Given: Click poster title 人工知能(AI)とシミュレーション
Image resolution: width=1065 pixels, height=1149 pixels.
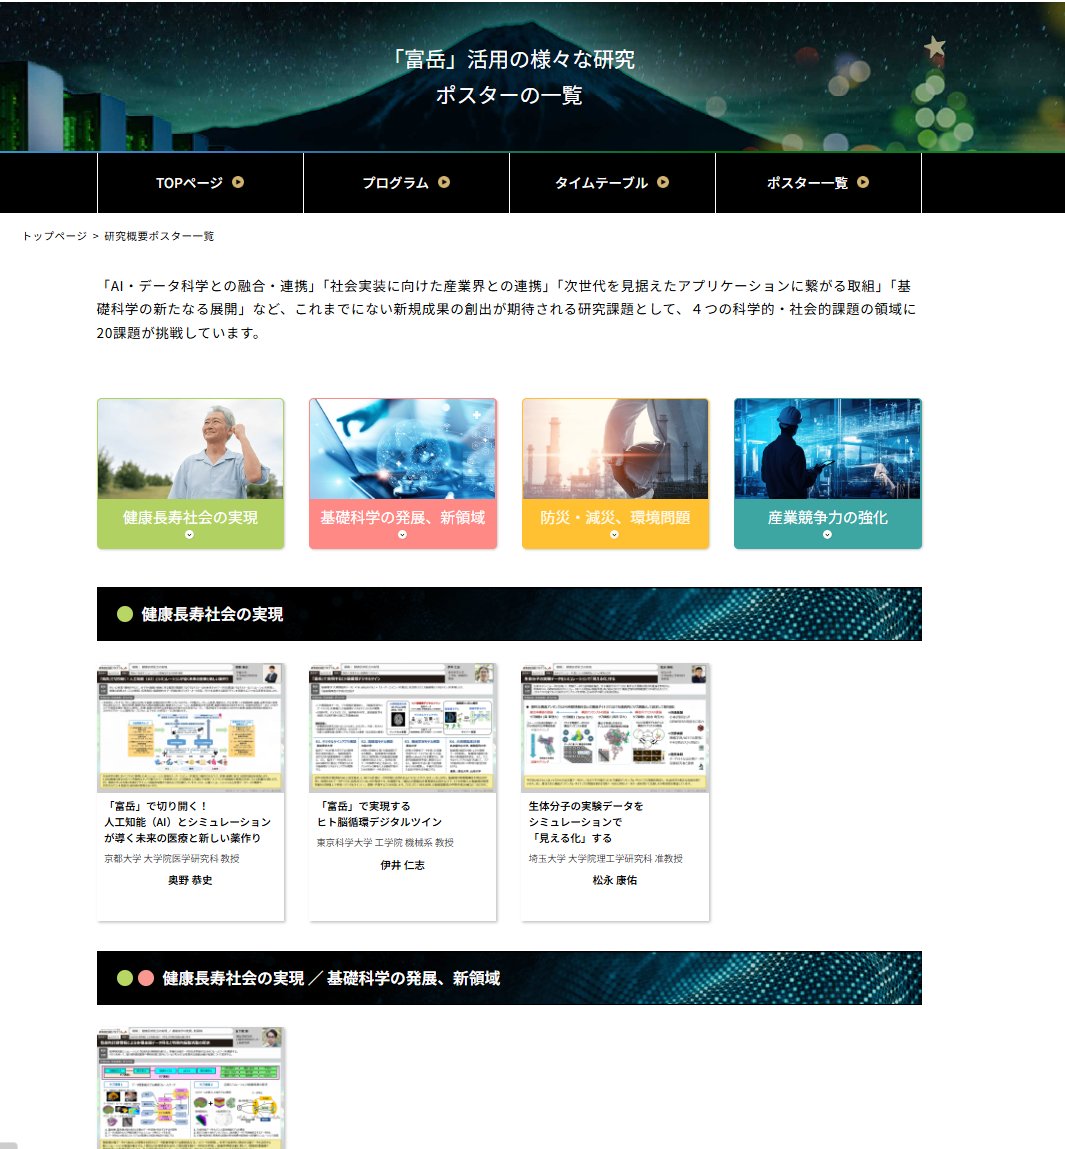Looking at the screenshot, I should coord(188,822).
